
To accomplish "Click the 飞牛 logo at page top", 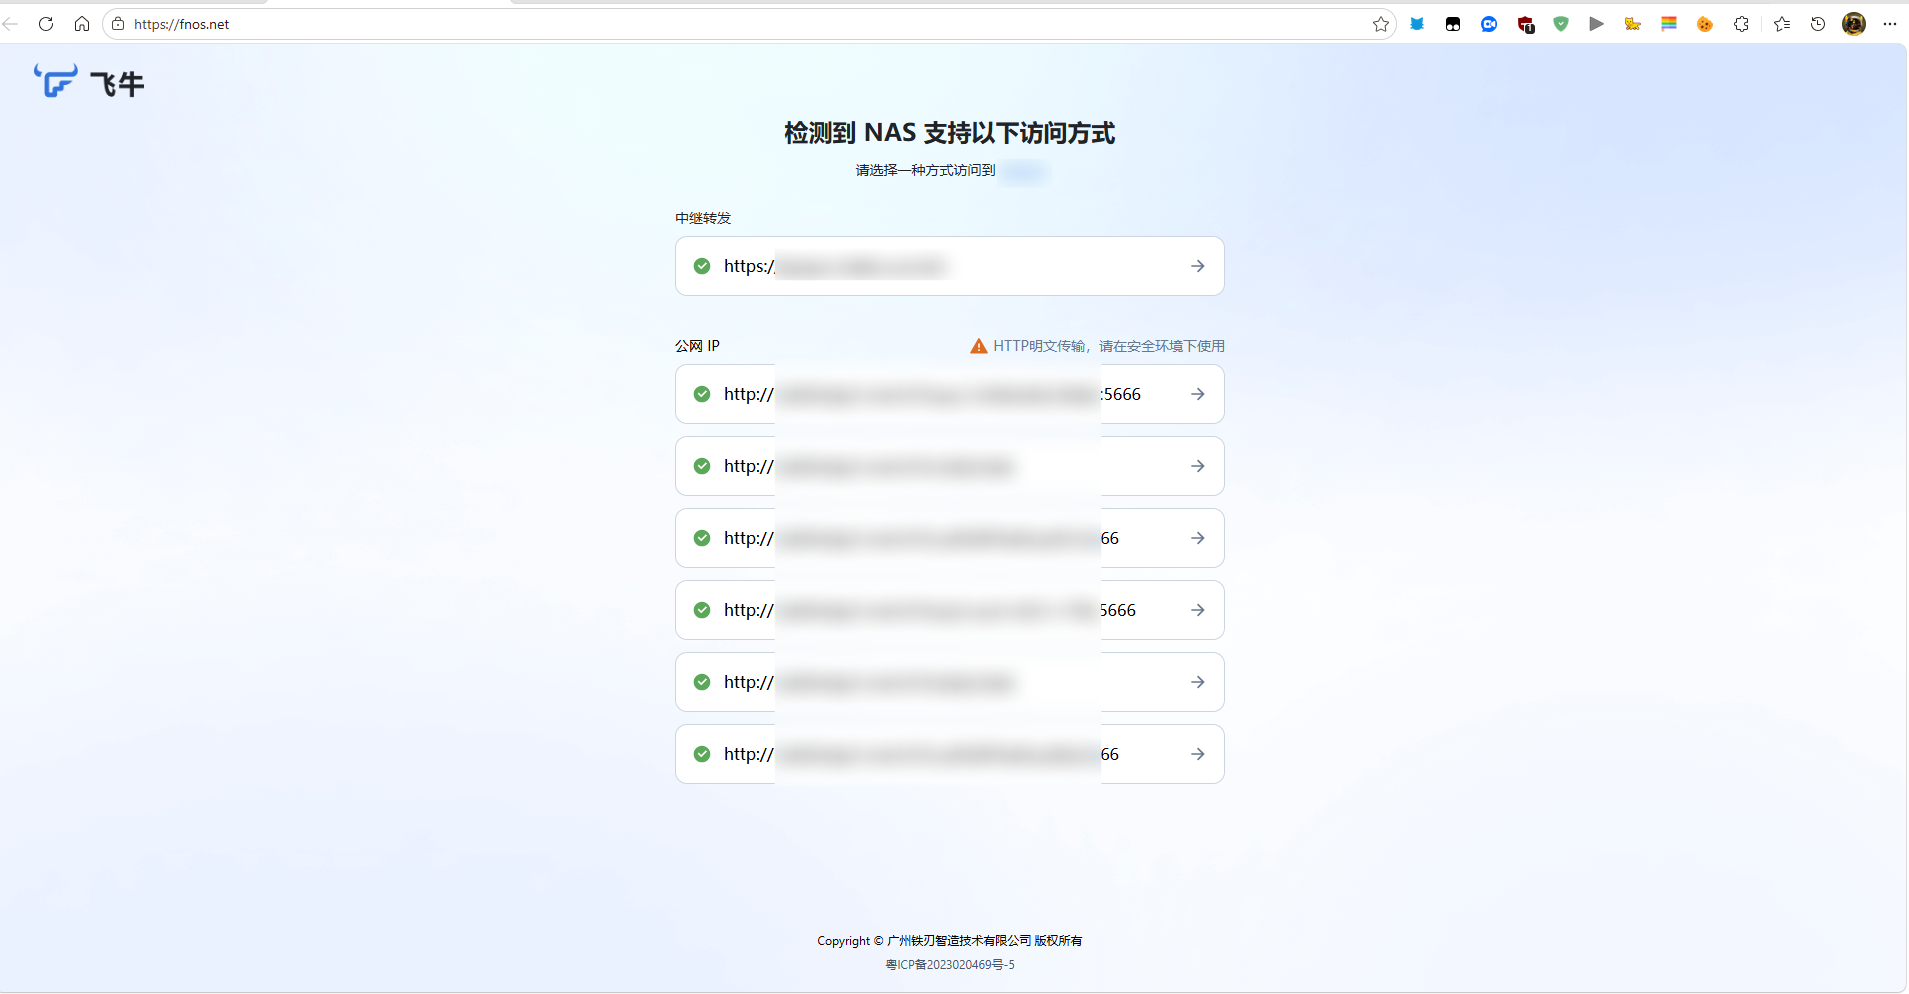I will 89,82.
